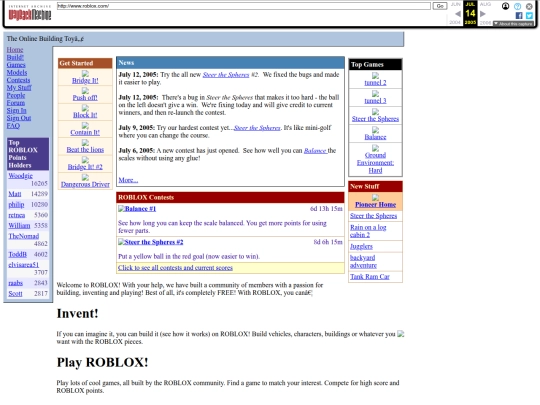Click More... news link
This screenshot has width=540, height=405.
click(x=128, y=180)
